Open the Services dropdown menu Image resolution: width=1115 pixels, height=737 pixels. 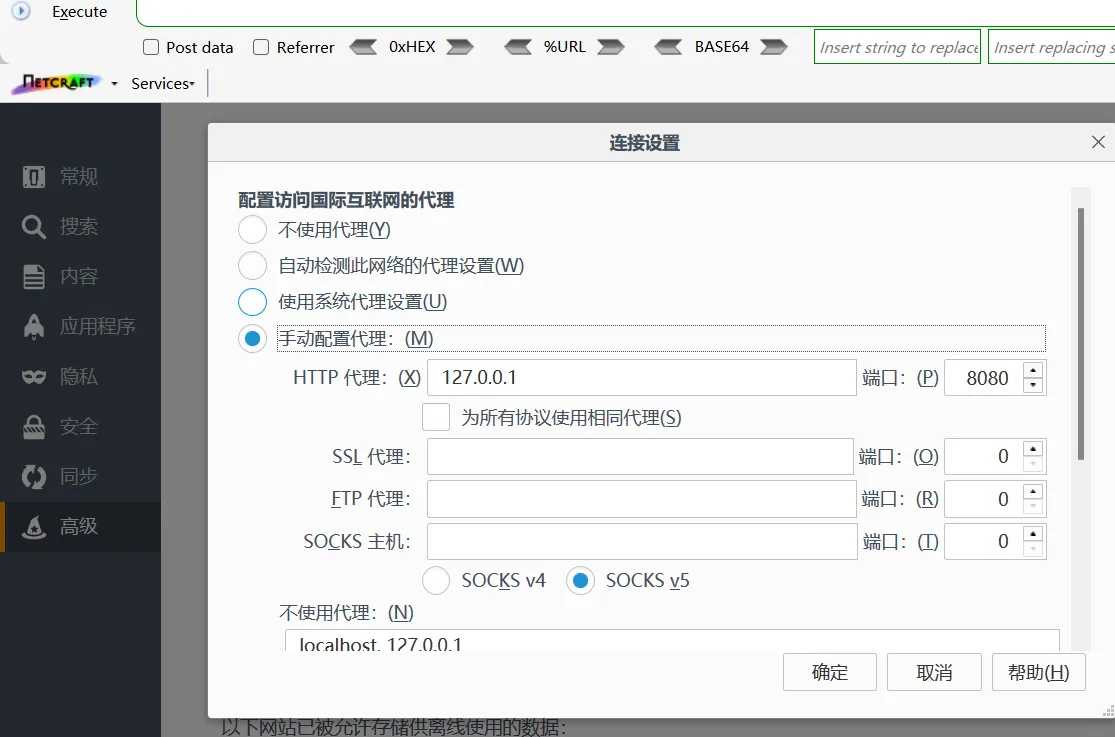pos(161,83)
